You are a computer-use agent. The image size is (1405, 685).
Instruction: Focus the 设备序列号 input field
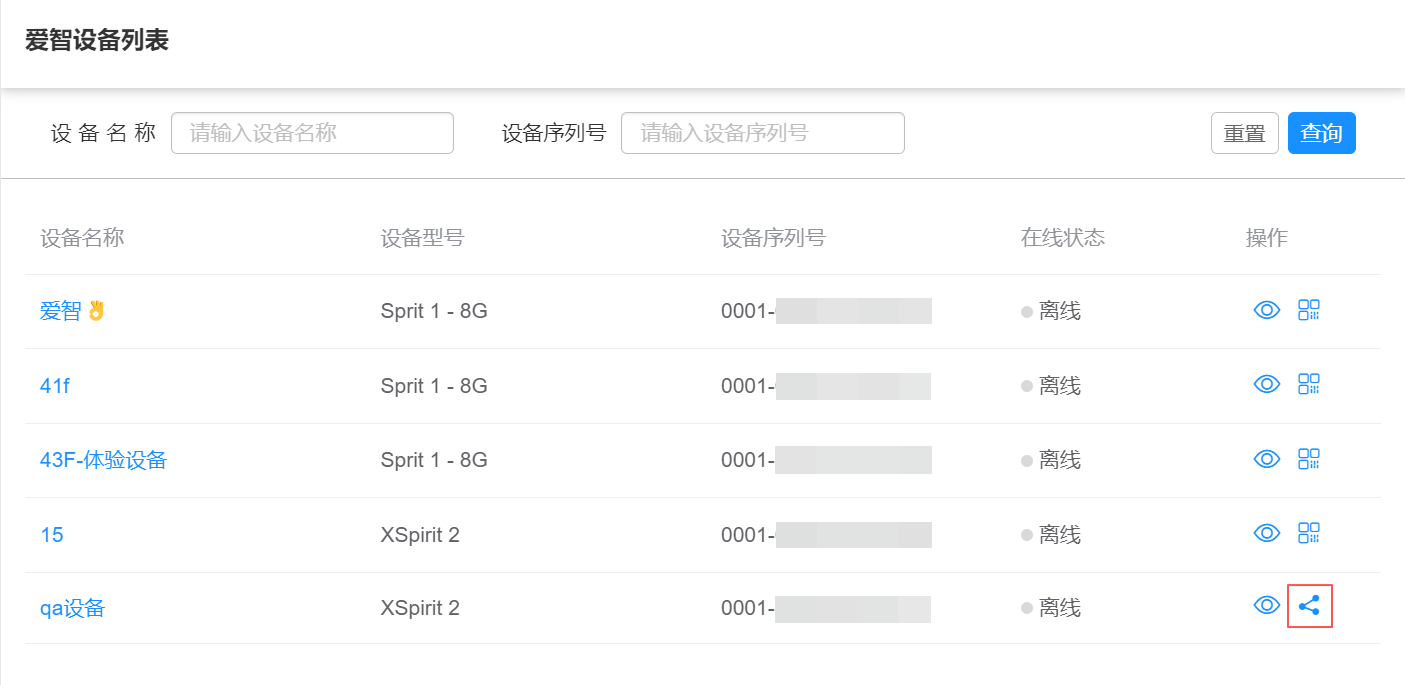coord(762,133)
